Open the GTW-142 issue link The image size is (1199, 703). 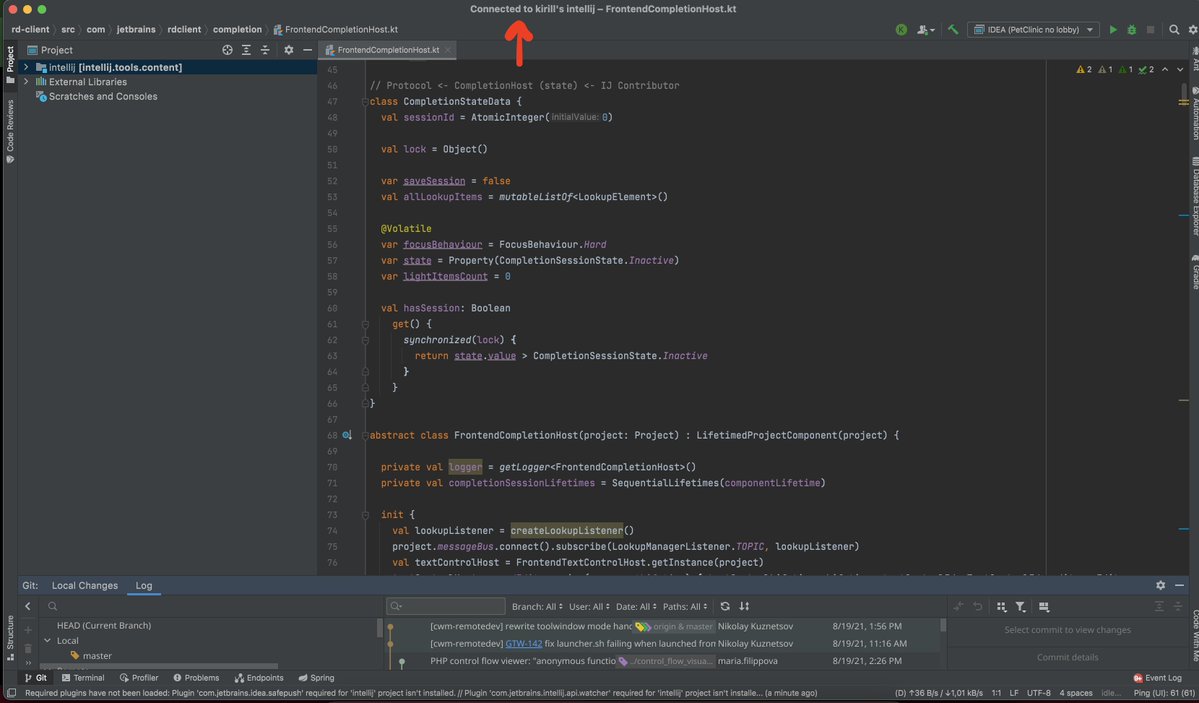point(523,644)
